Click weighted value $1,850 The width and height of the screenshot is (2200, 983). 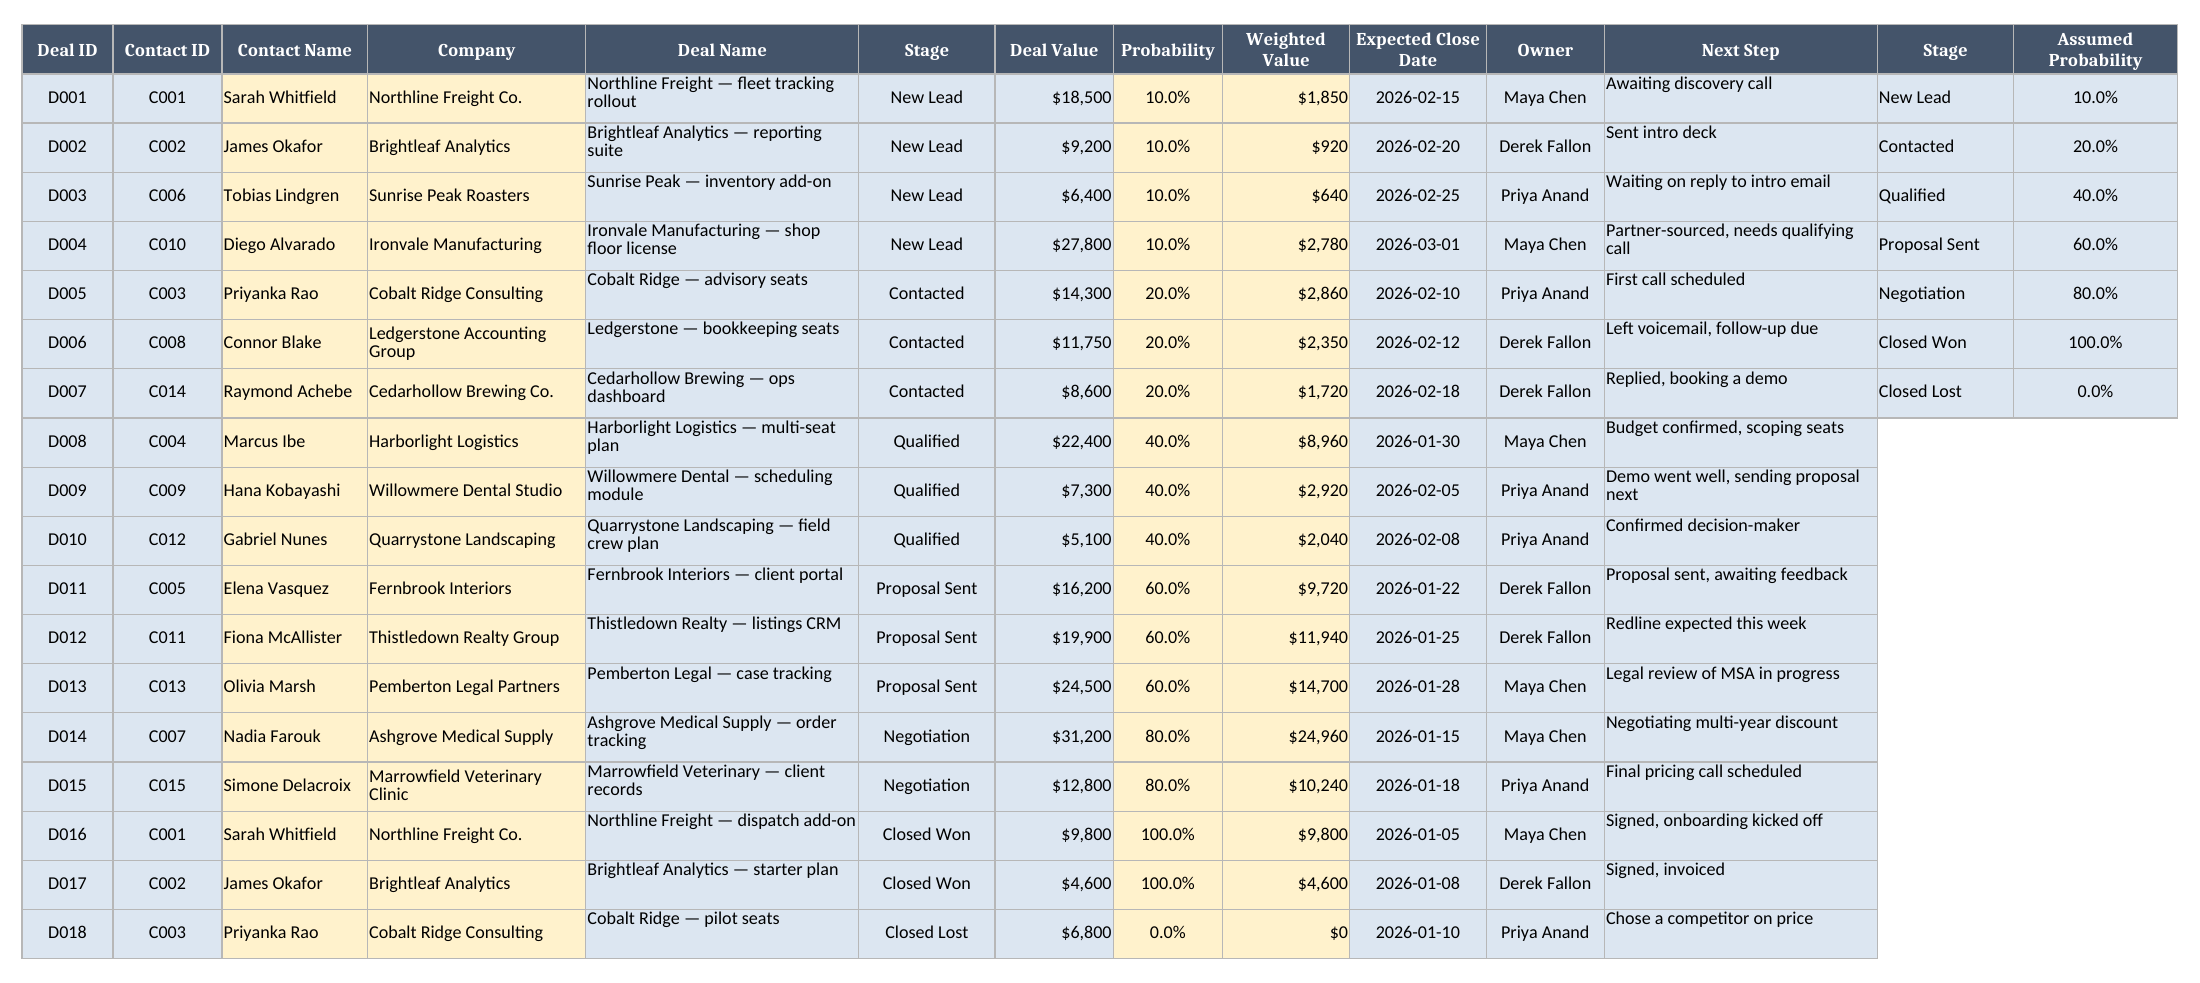pos(1285,98)
